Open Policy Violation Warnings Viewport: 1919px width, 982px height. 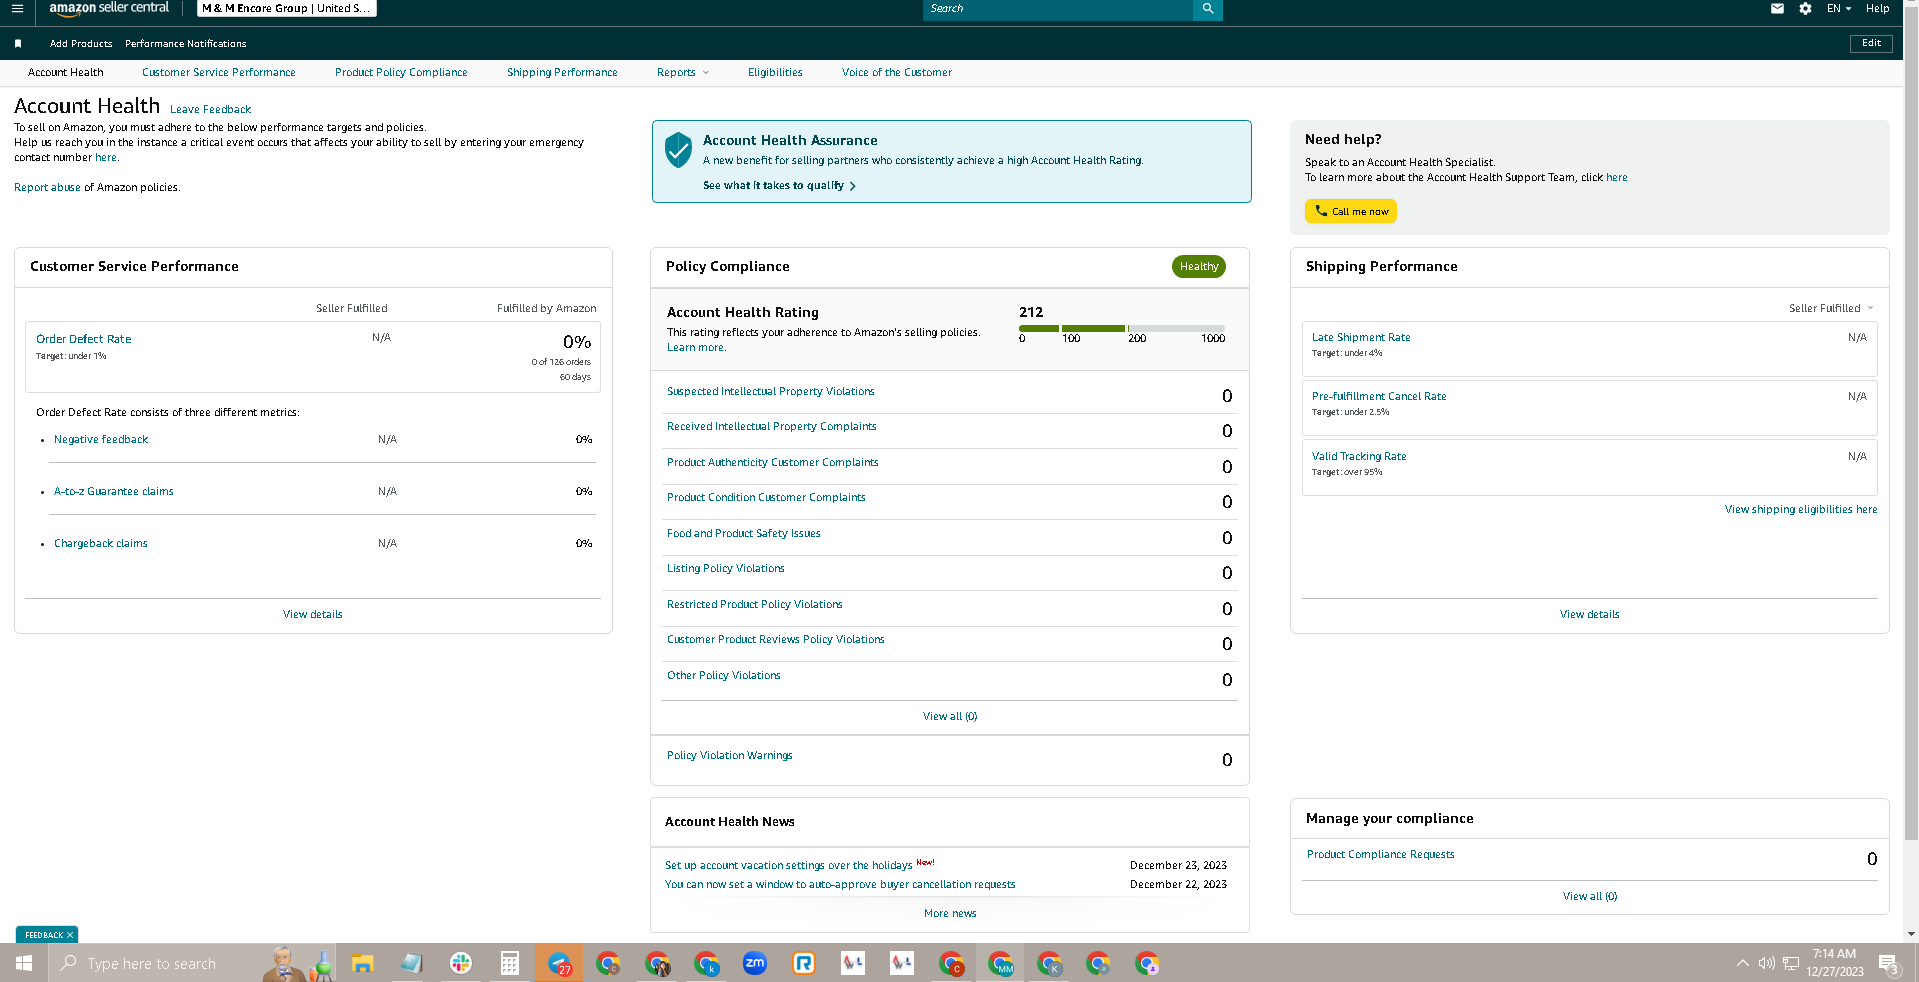[730, 756]
